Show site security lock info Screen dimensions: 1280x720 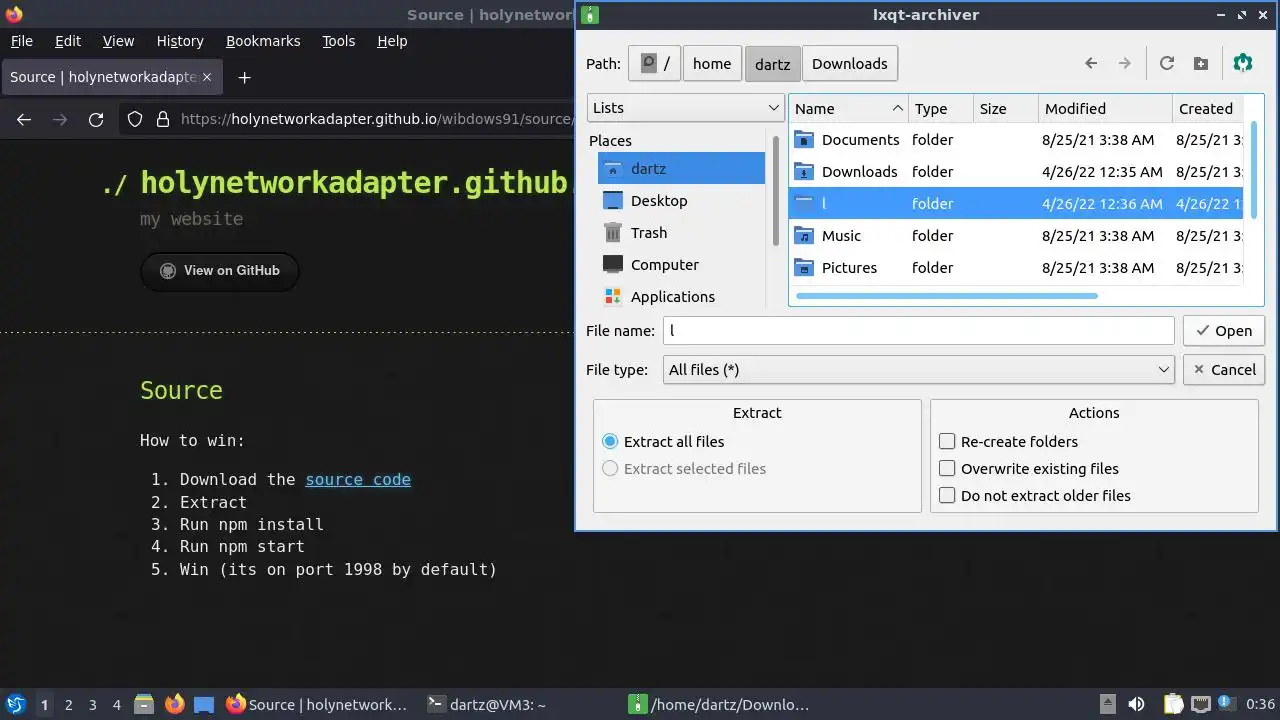[x=163, y=119]
